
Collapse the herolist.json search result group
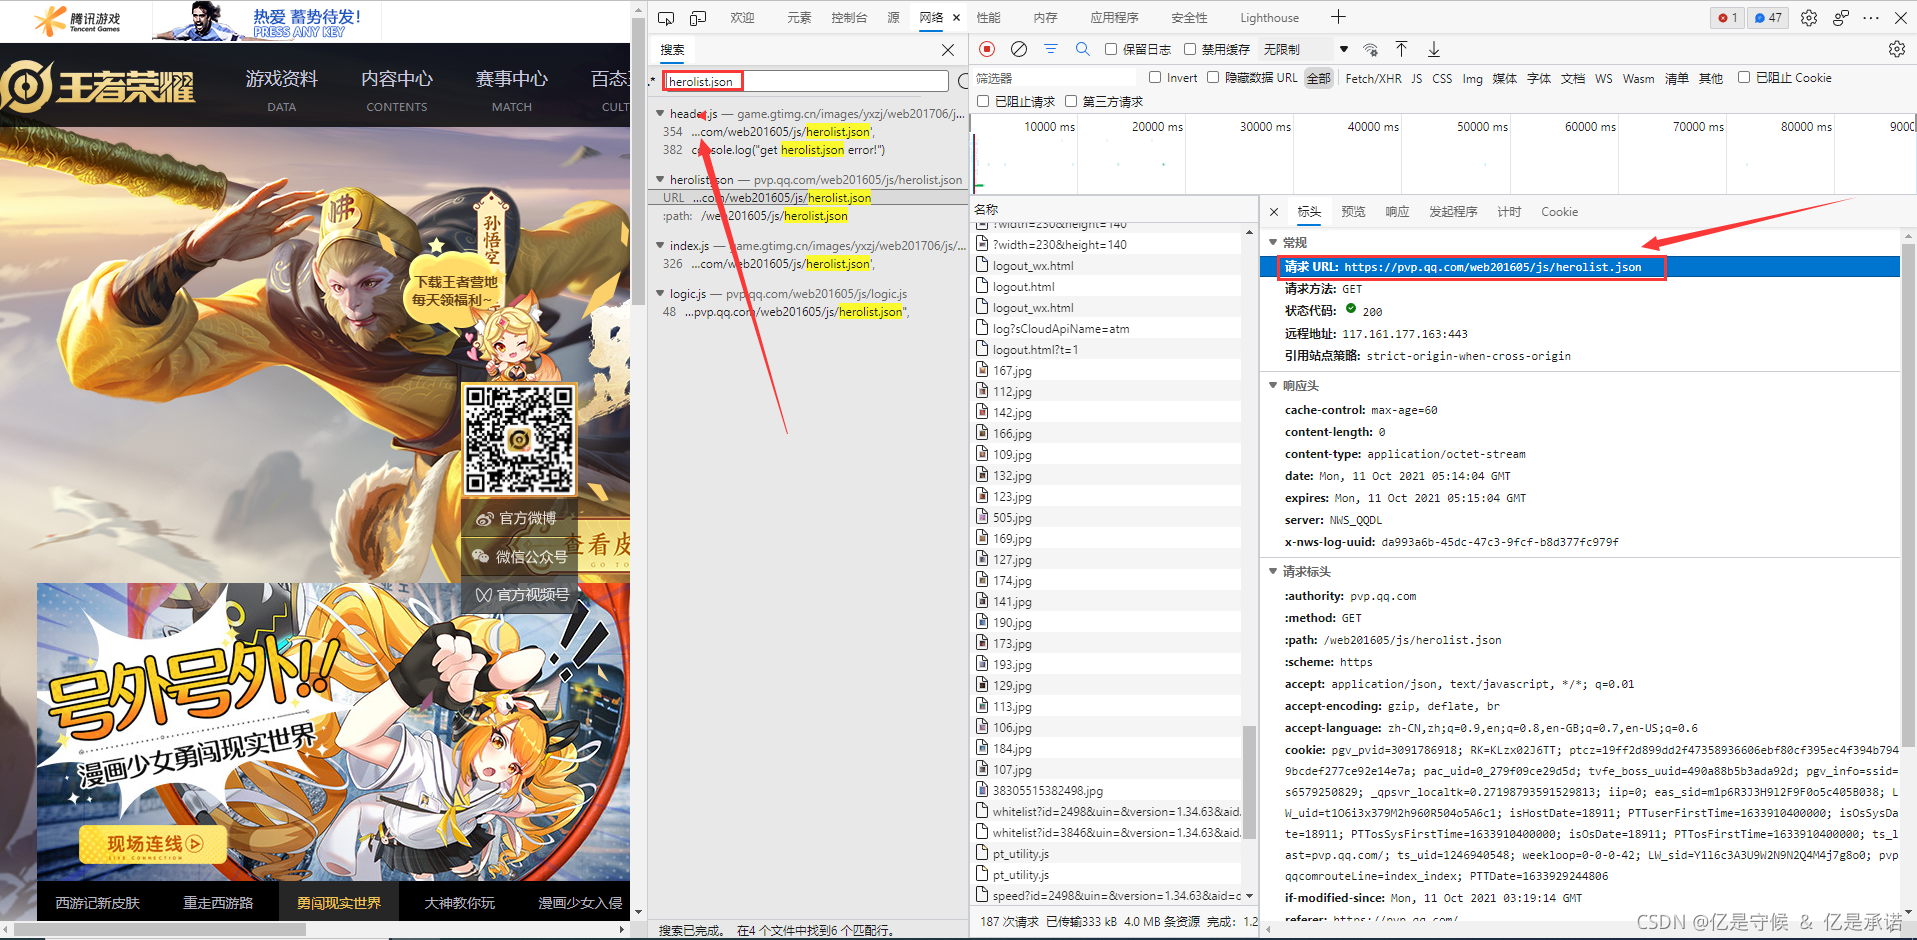[x=660, y=179]
